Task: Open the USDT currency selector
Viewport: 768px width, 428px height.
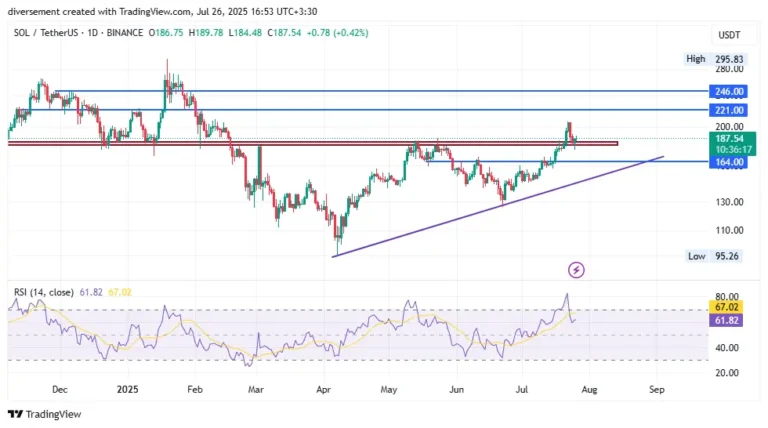Action: (728, 35)
